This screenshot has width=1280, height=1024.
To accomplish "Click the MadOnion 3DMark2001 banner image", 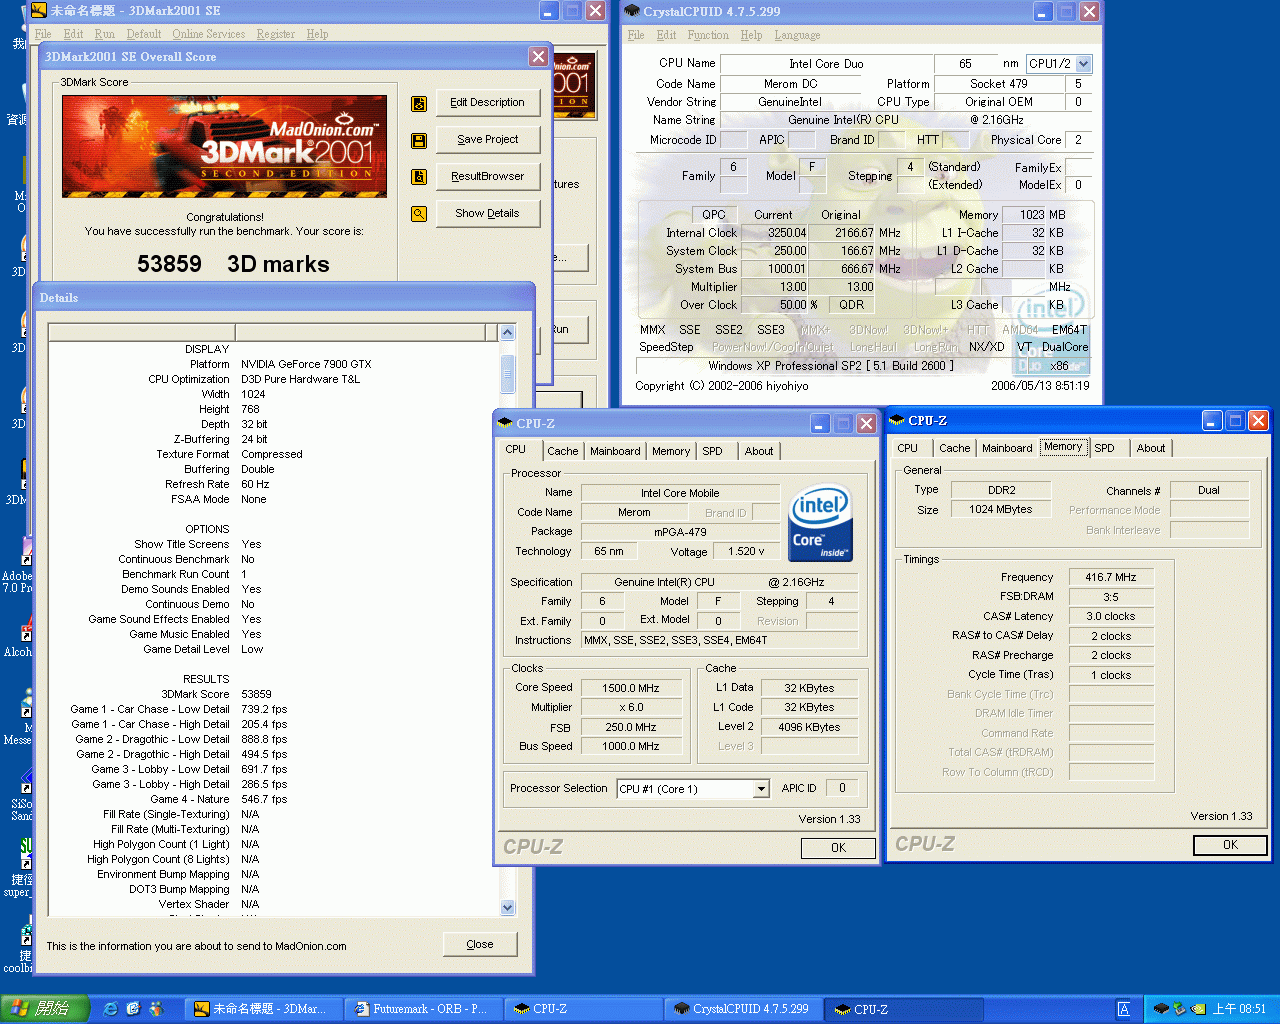I will 224,146.
